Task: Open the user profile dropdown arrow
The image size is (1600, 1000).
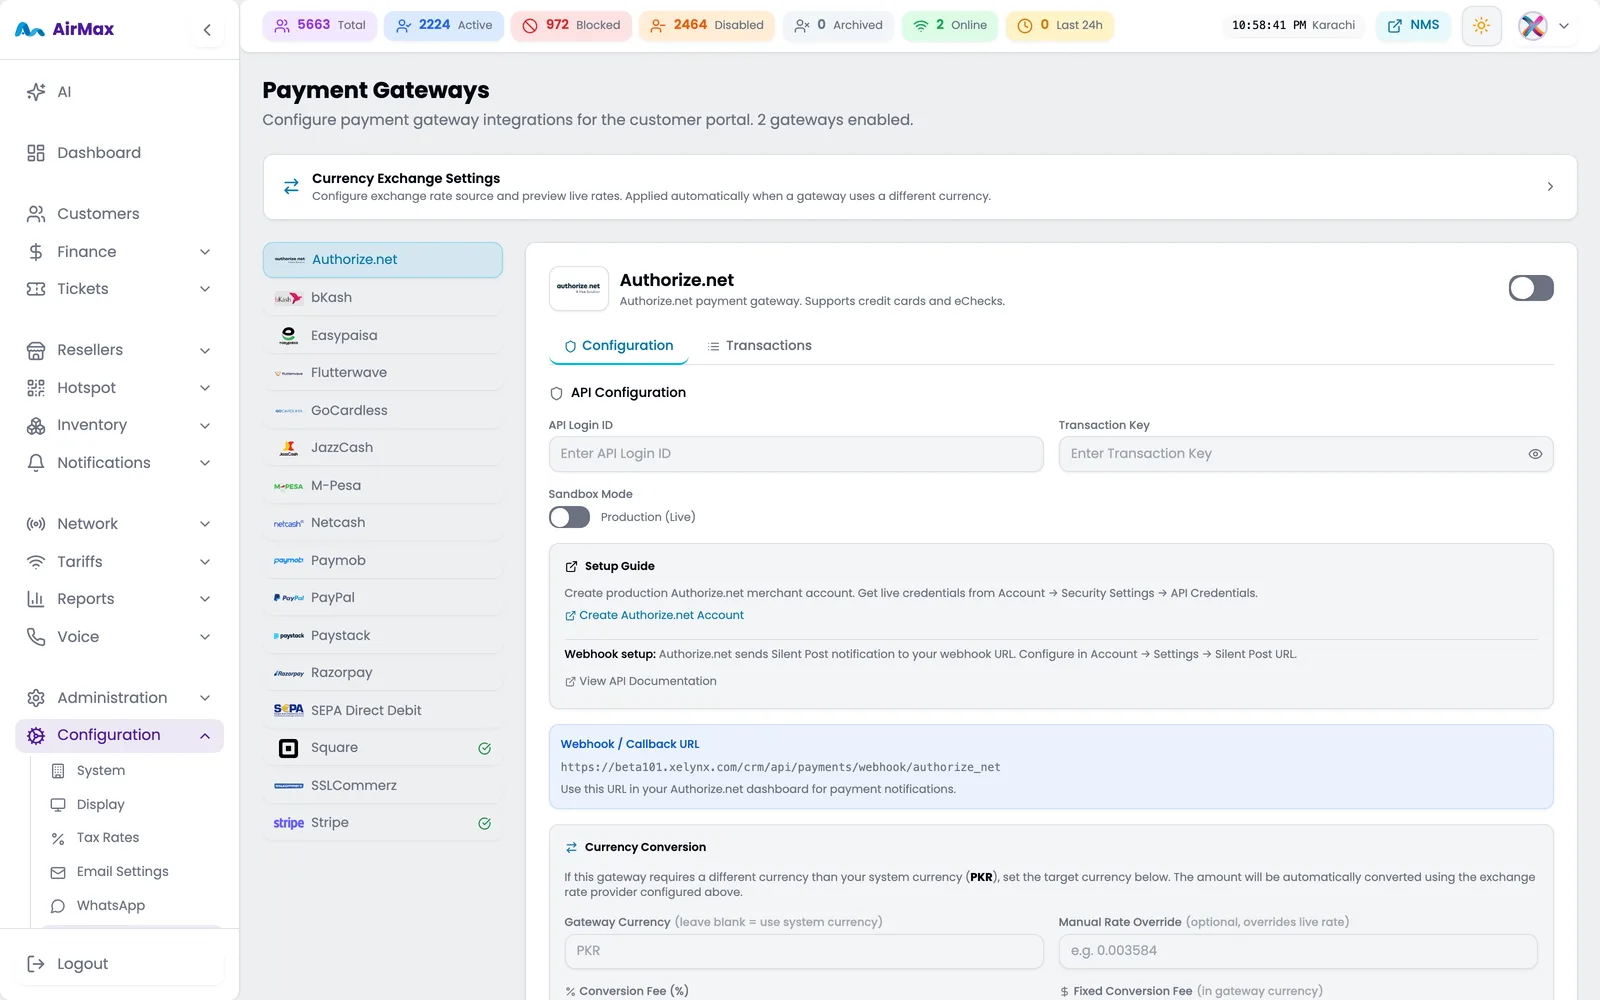Action: 1564,26
